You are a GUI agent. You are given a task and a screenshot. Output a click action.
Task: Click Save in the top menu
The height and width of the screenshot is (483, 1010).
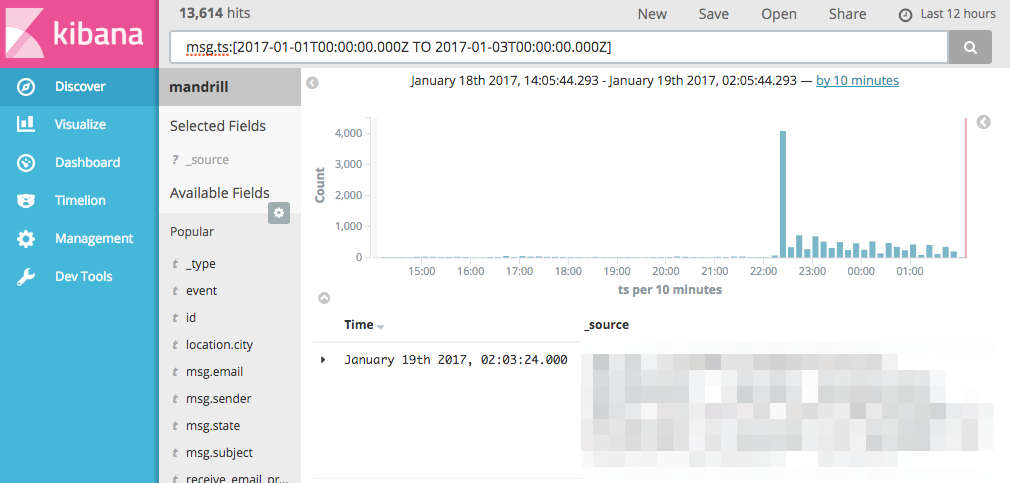714,14
